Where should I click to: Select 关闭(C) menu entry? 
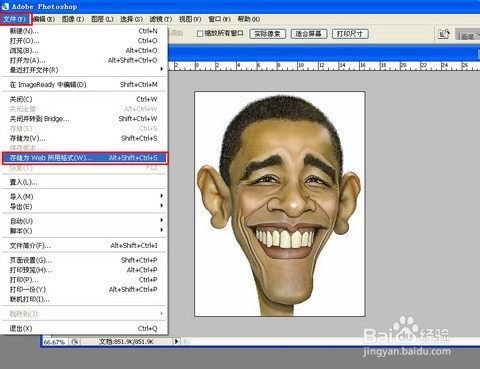[x=84, y=99]
